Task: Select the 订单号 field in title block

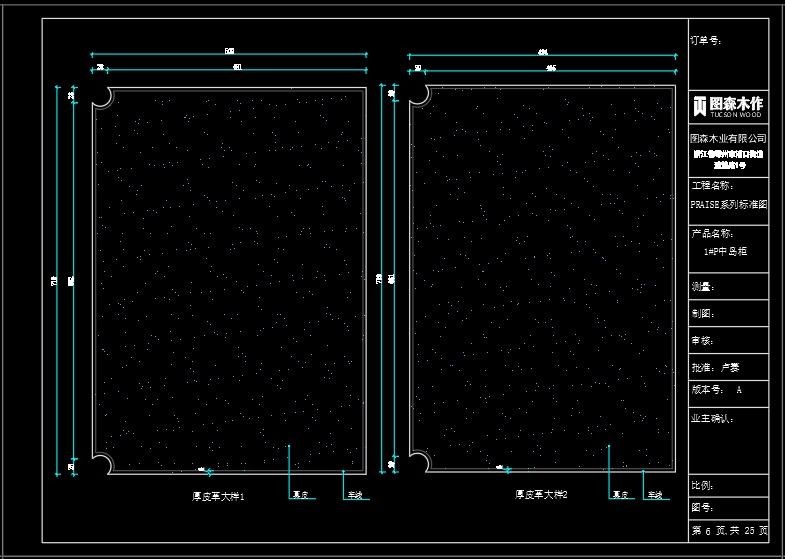Action: point(706,41)
